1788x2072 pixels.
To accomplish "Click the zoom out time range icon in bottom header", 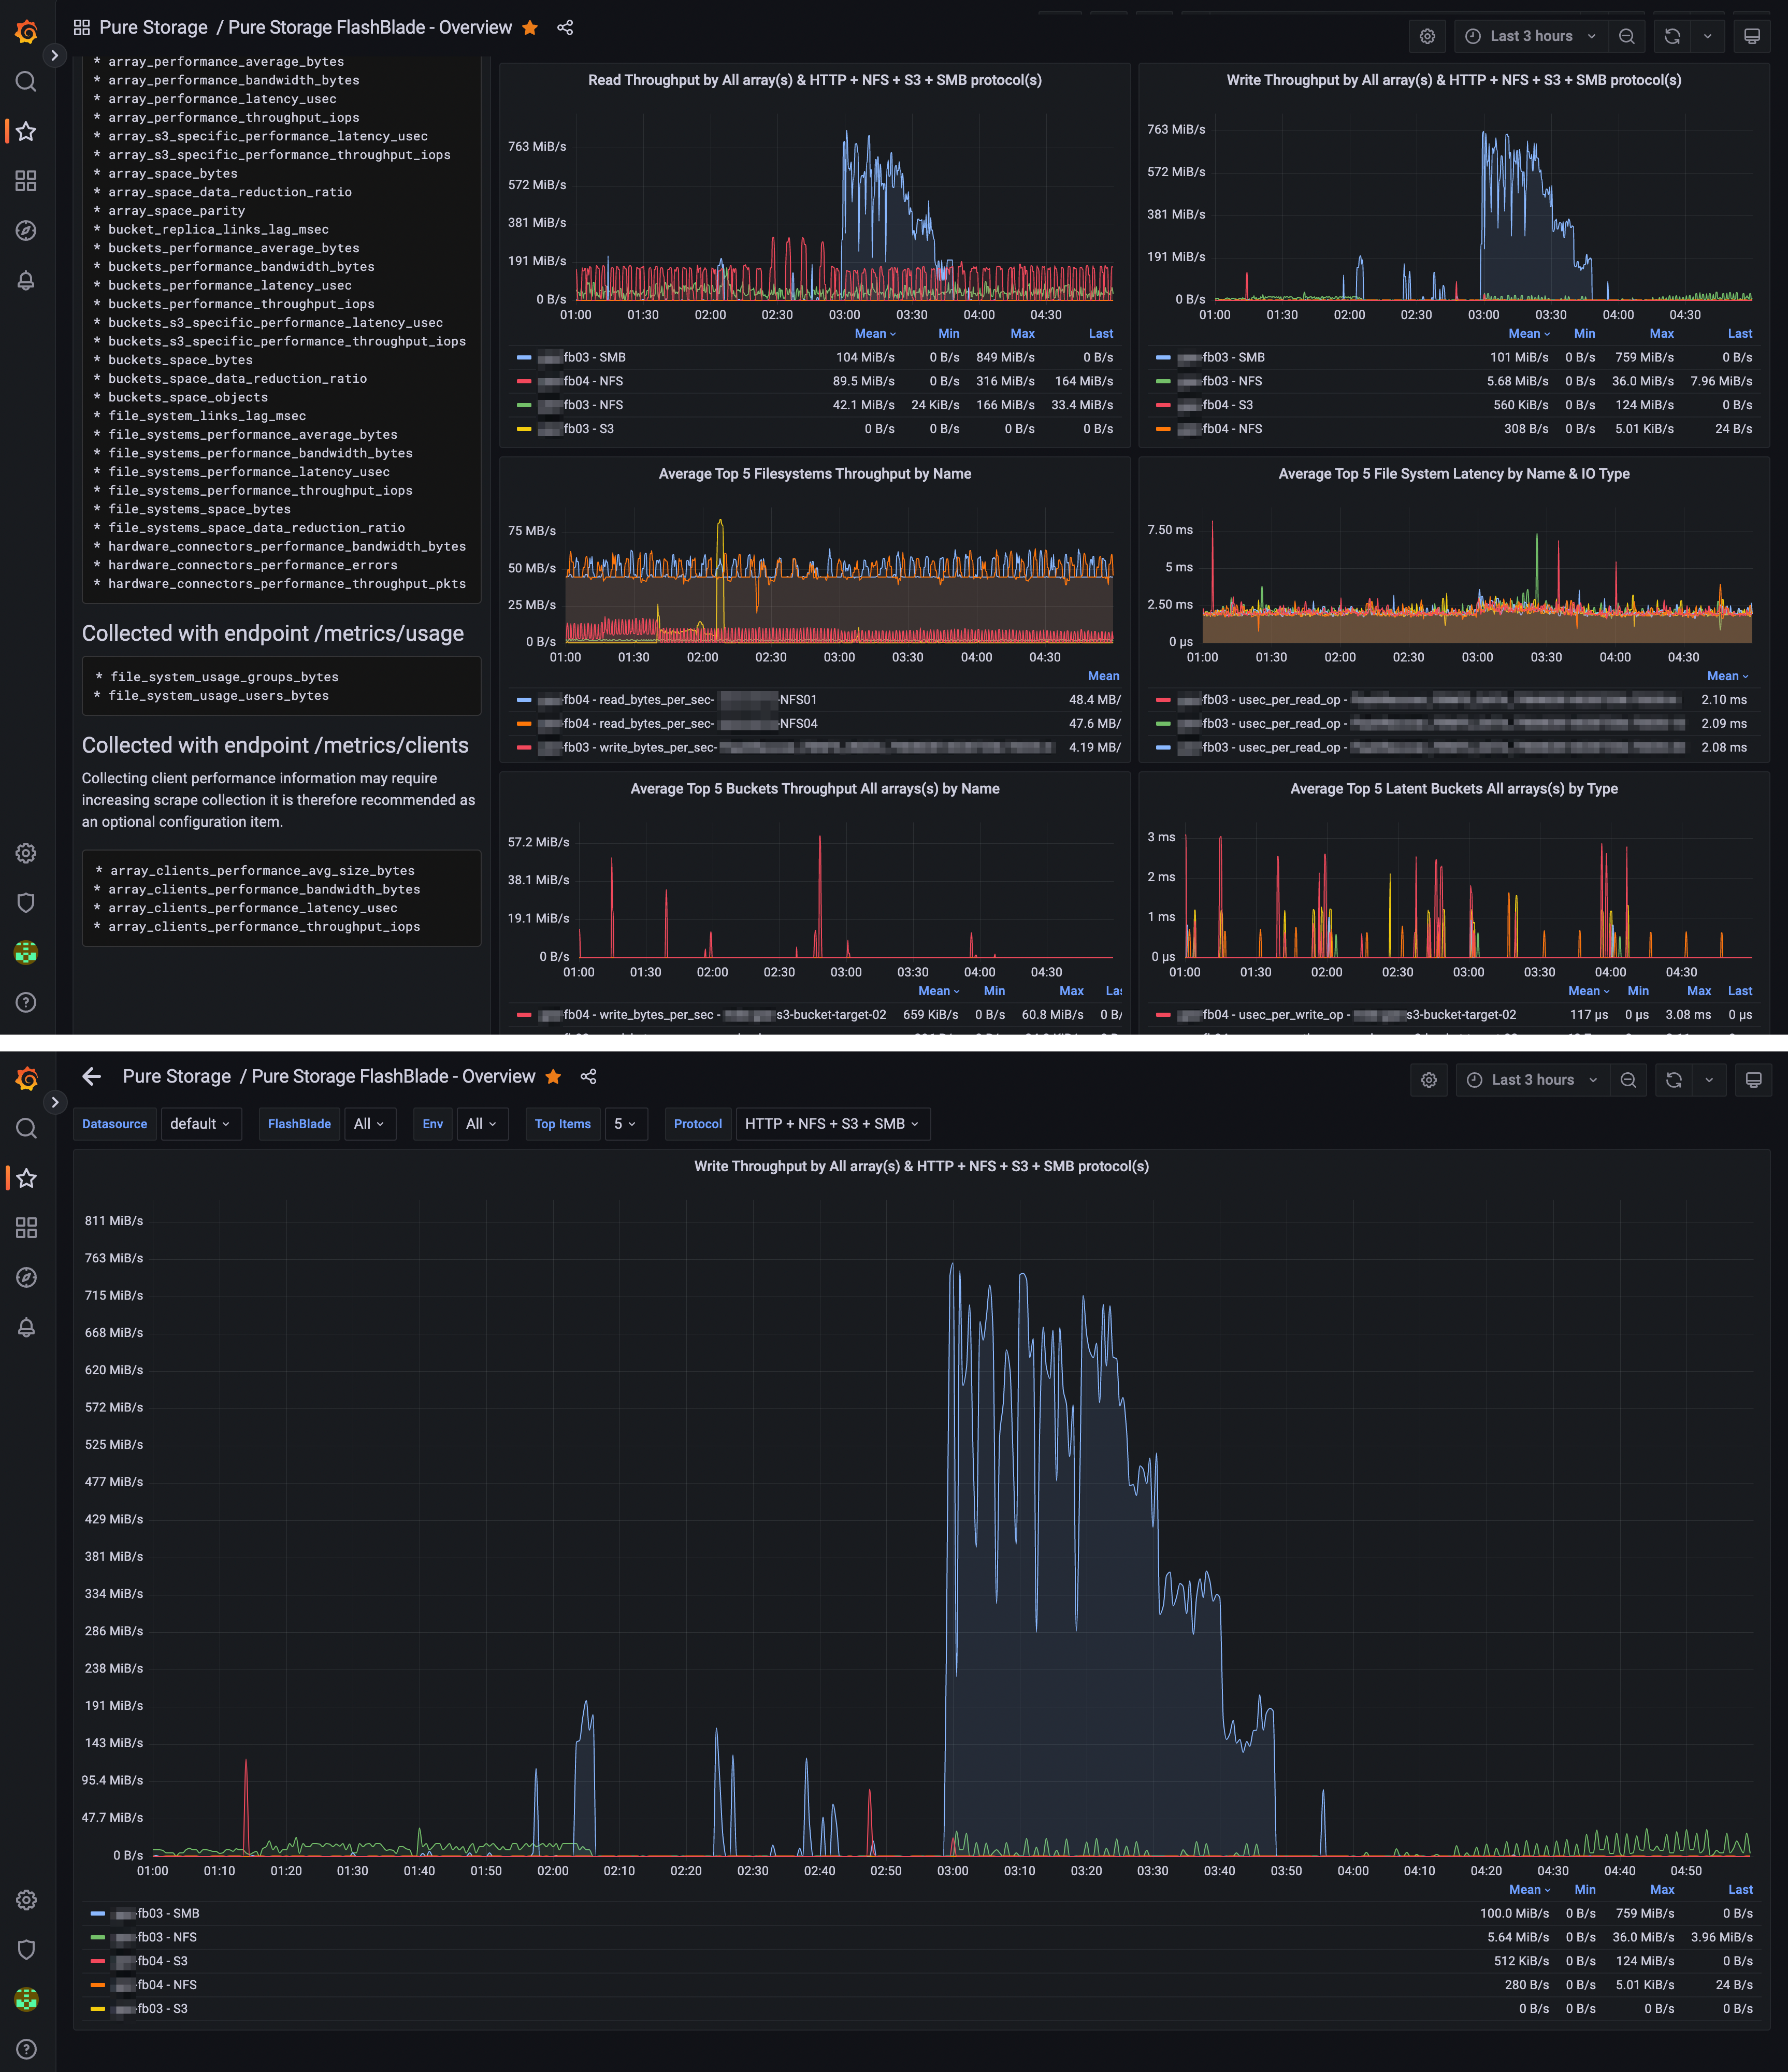I will [1628, 1080].
